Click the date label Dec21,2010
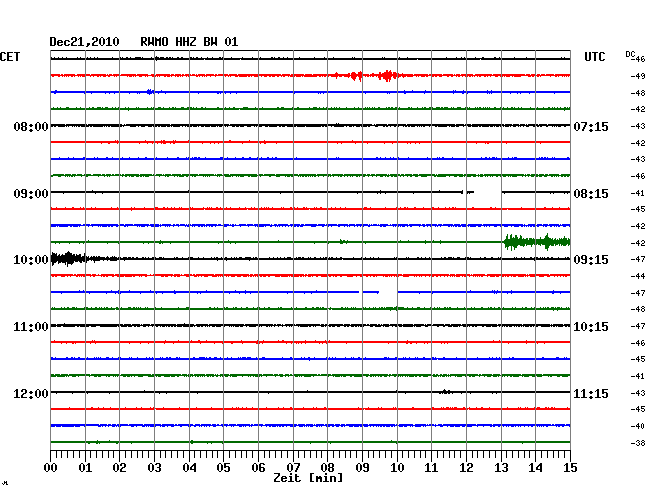The width and height of the screenshot is (650, 494). (84, 42)
